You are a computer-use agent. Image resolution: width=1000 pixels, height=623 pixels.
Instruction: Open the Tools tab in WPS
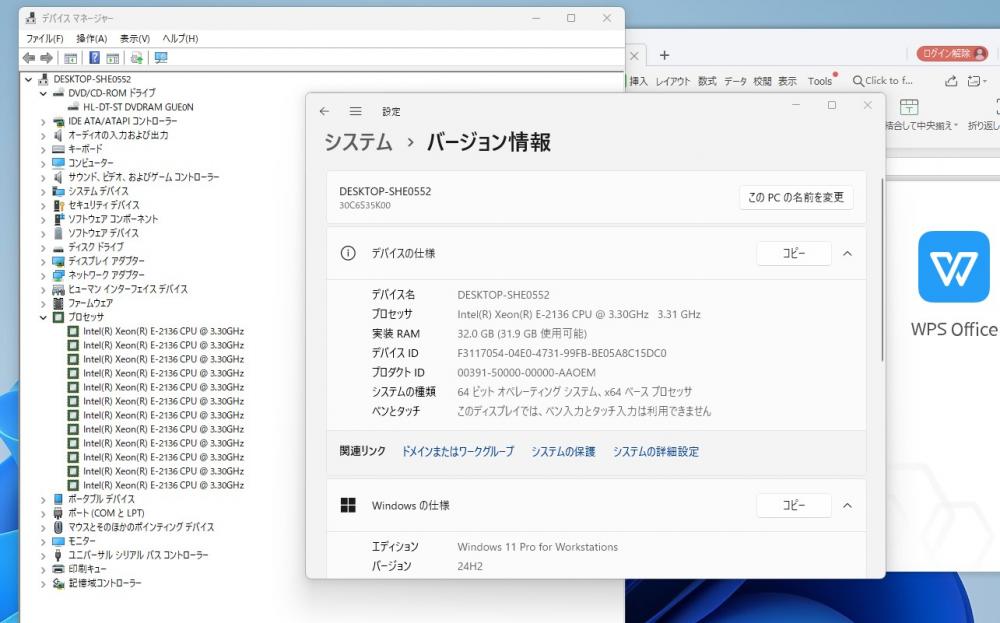point(820,81)
